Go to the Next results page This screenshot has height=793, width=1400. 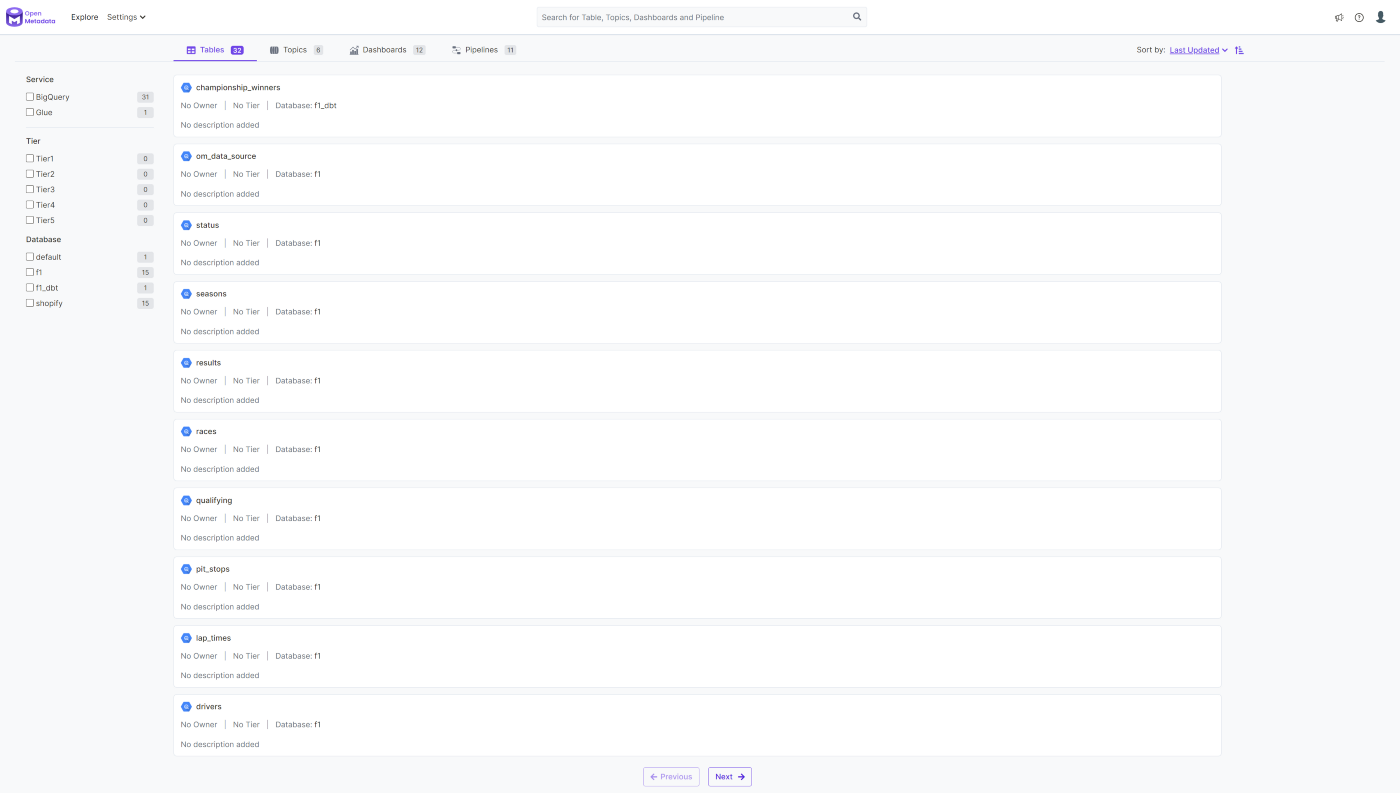pos(730,777)
